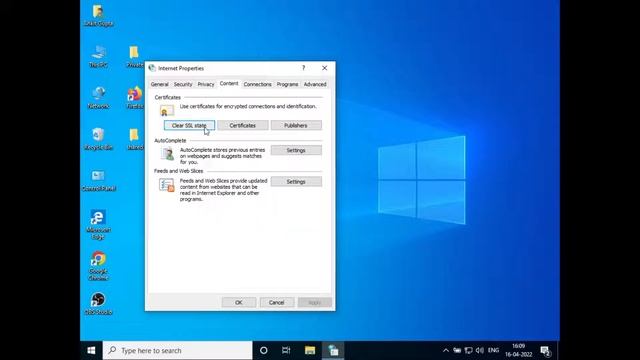Open the Recycle Bin desktop icon
640x360 pixels.
coord(98,139)
